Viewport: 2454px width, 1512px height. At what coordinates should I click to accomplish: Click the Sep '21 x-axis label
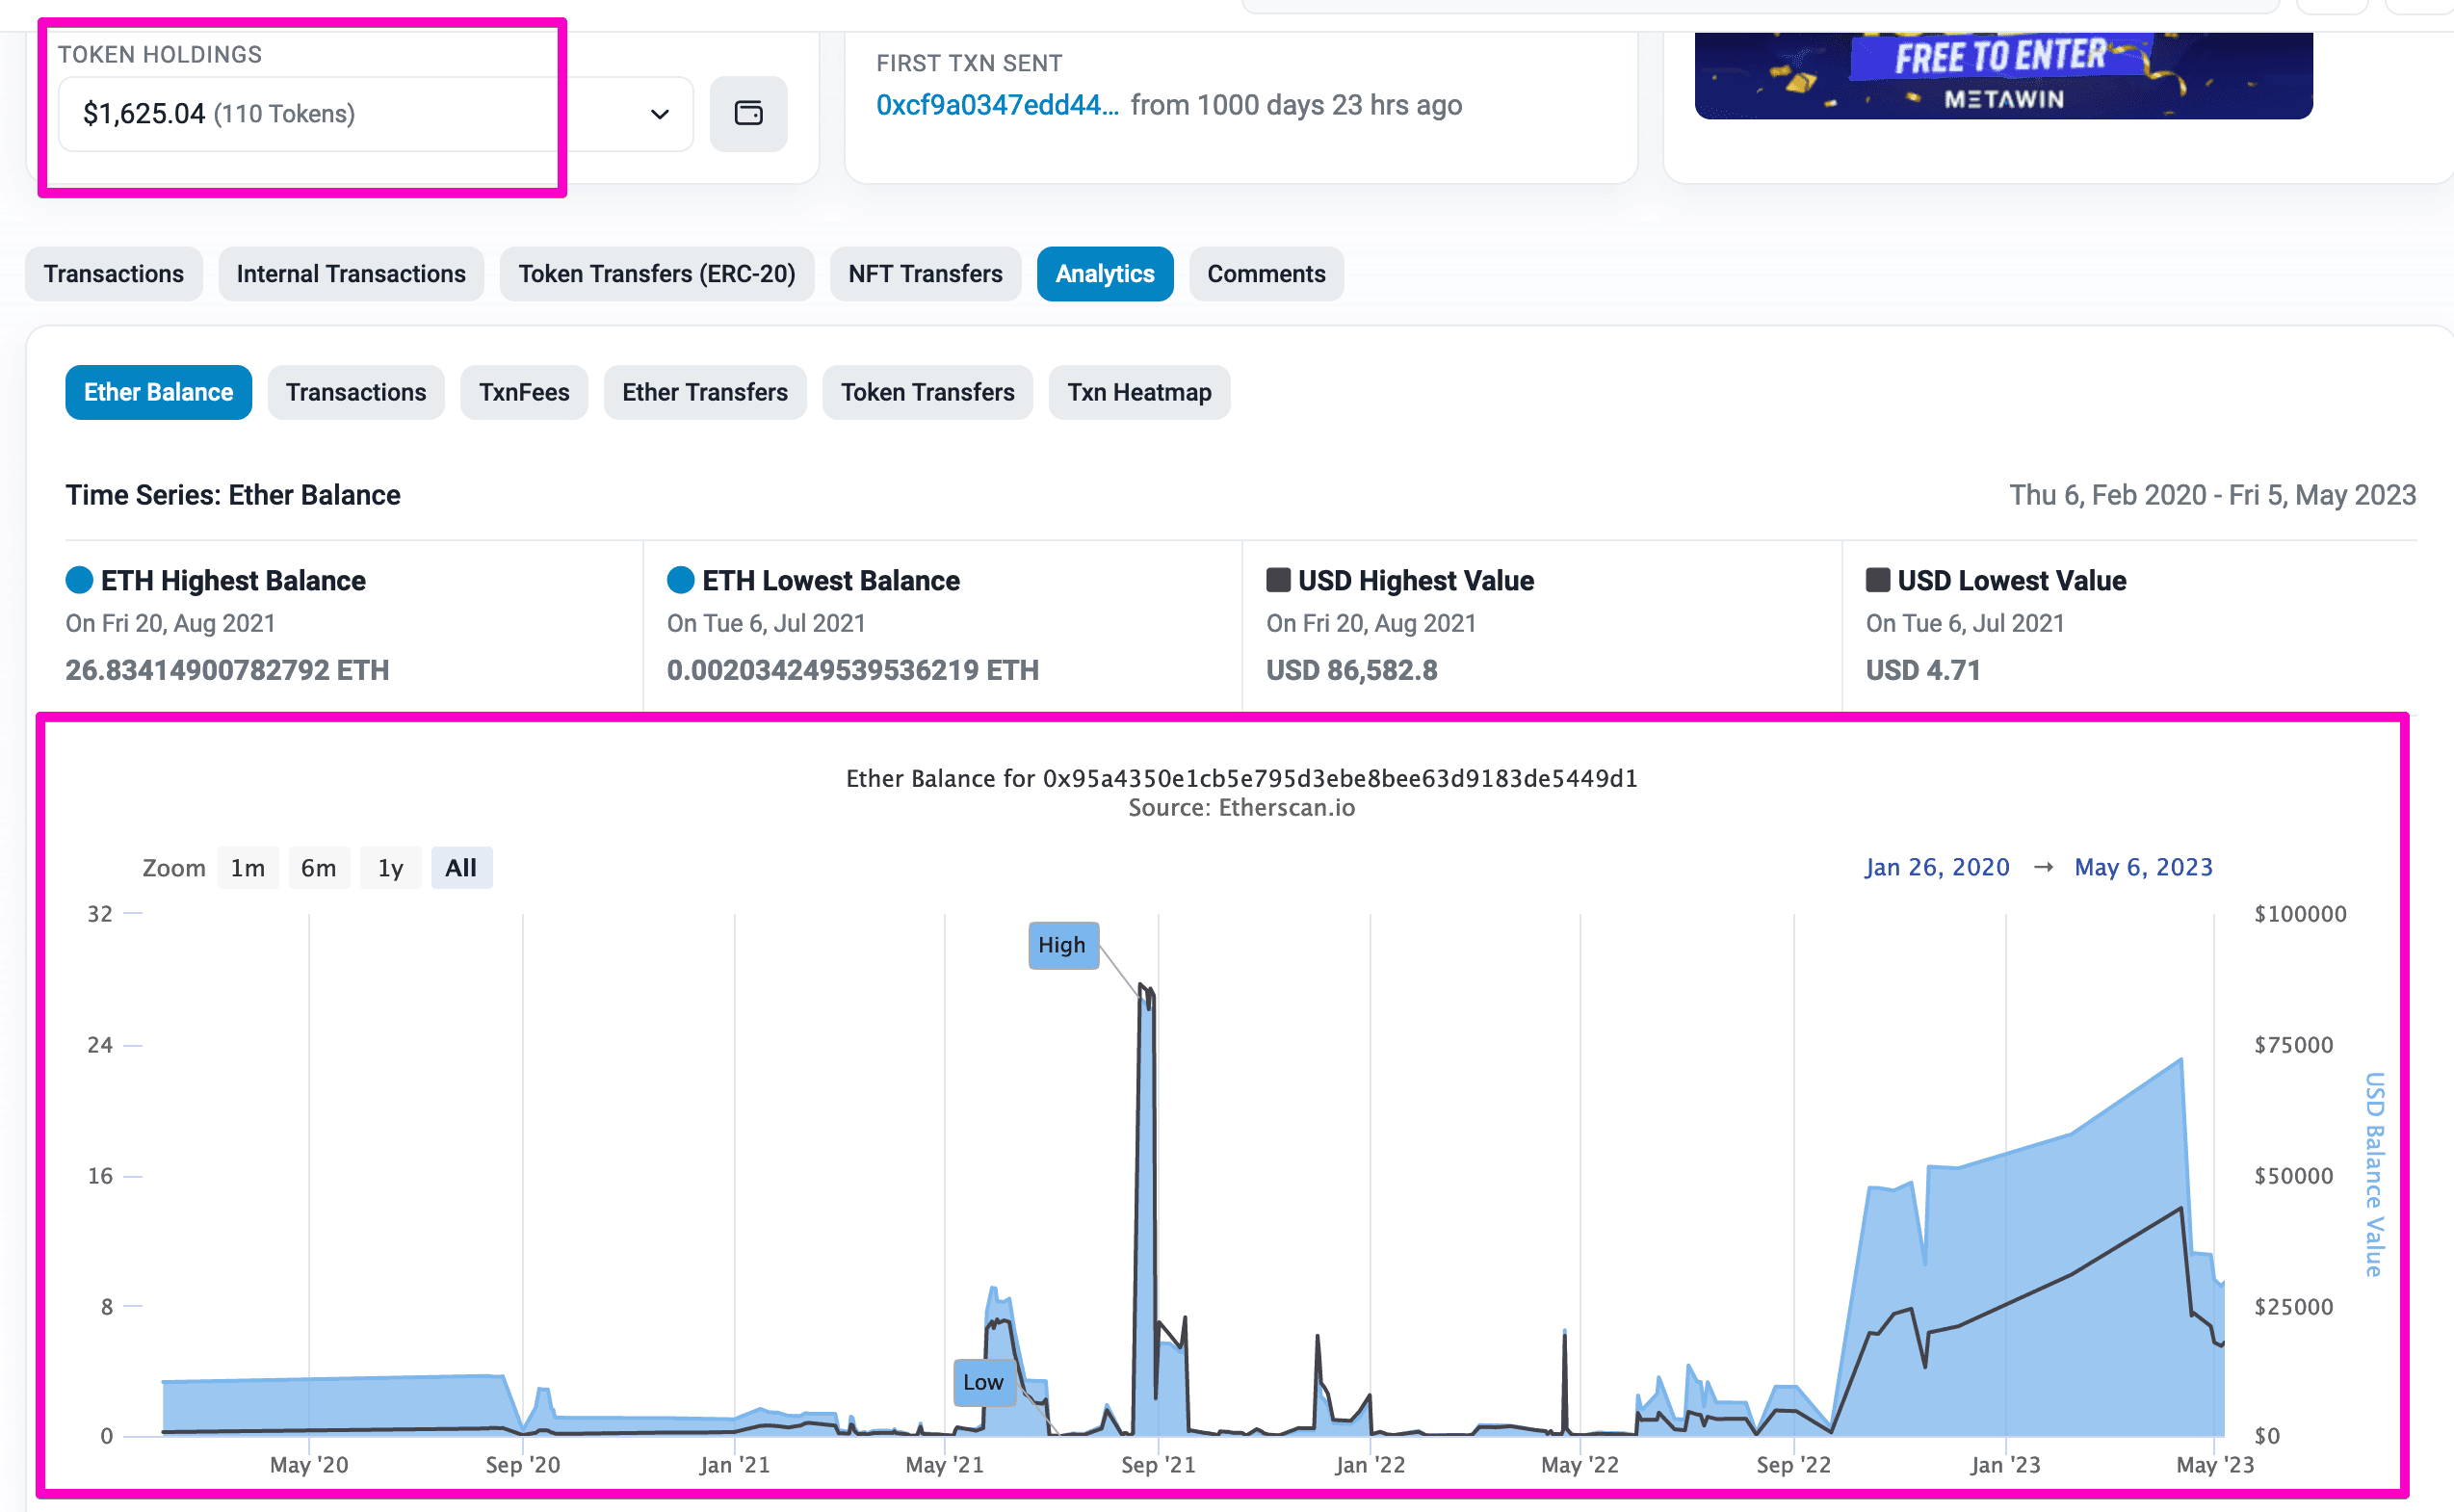[1158, 1465]
